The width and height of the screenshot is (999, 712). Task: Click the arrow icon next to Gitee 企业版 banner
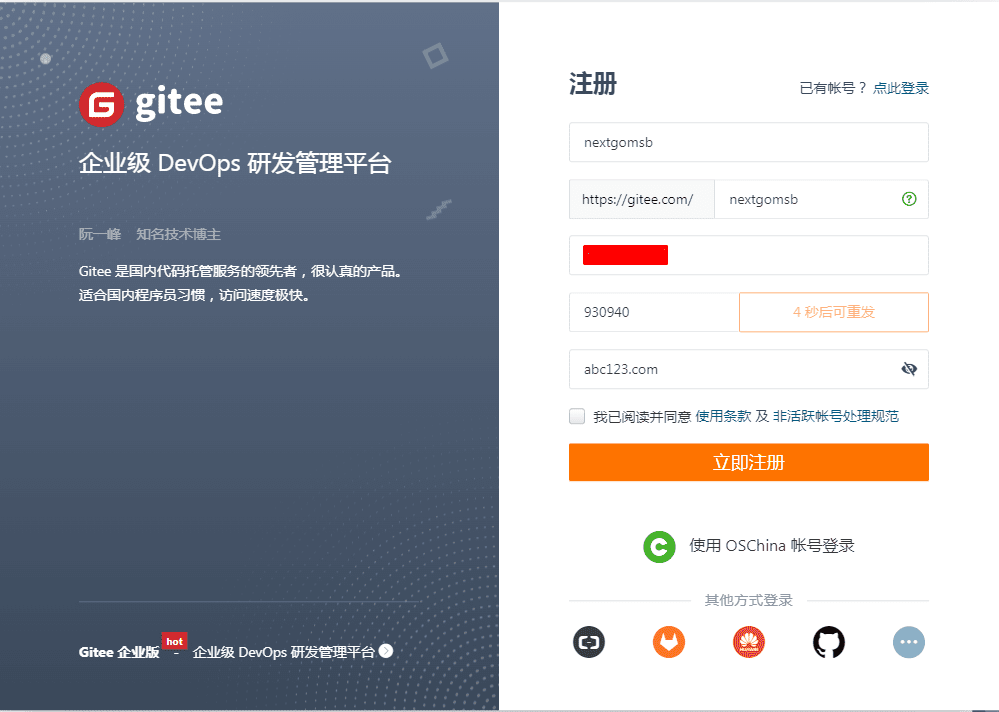[386, 651]
